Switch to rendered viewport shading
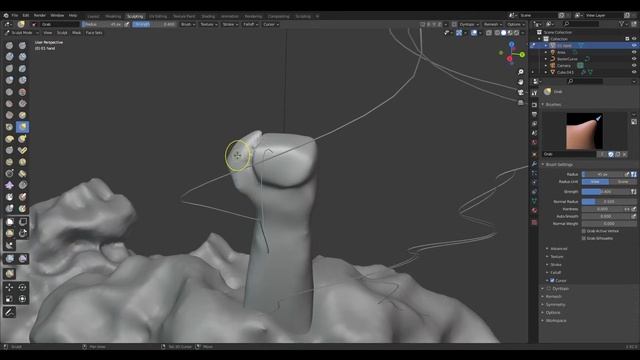The height and width of the screenshot is (360, 640). click(x=516, y=33)
